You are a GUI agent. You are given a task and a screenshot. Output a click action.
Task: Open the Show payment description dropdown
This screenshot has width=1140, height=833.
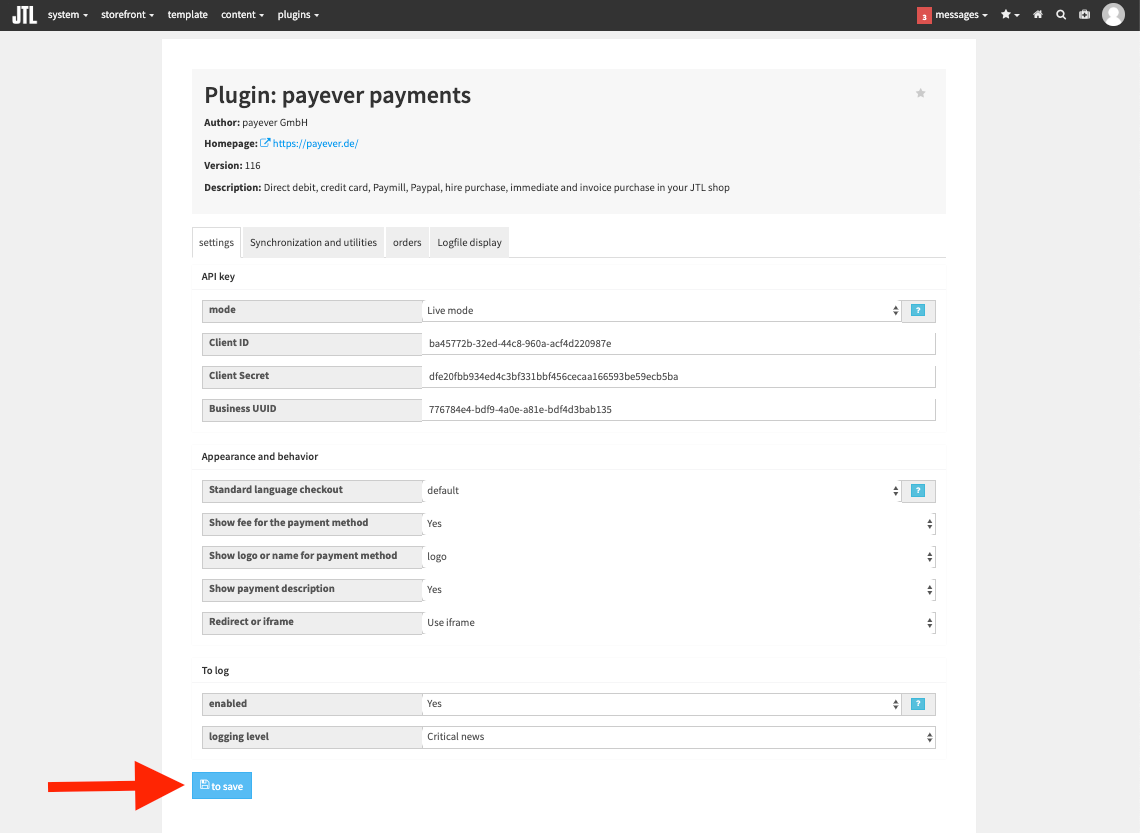[x=679, y=589]
